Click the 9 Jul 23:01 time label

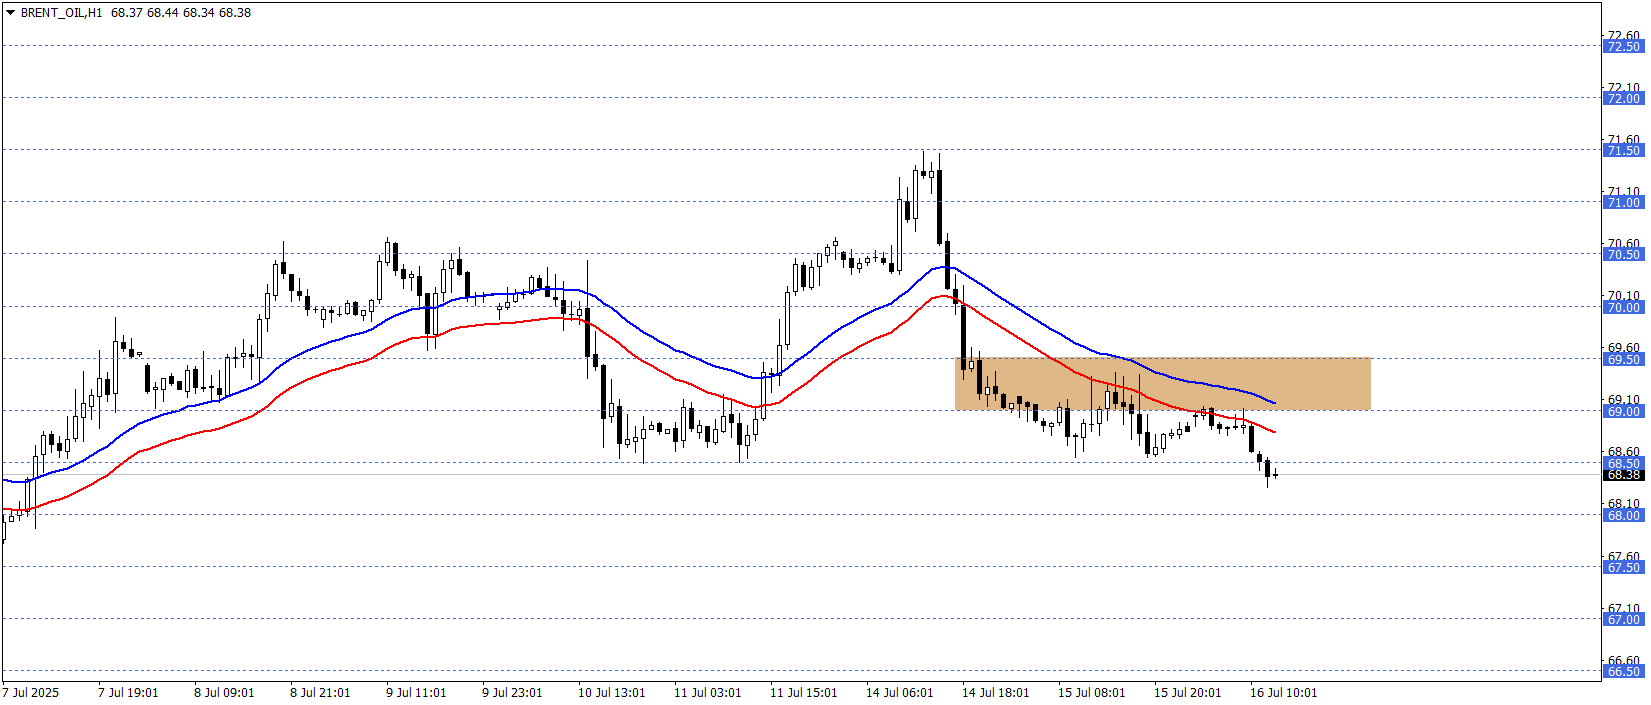tap(512, 692)
